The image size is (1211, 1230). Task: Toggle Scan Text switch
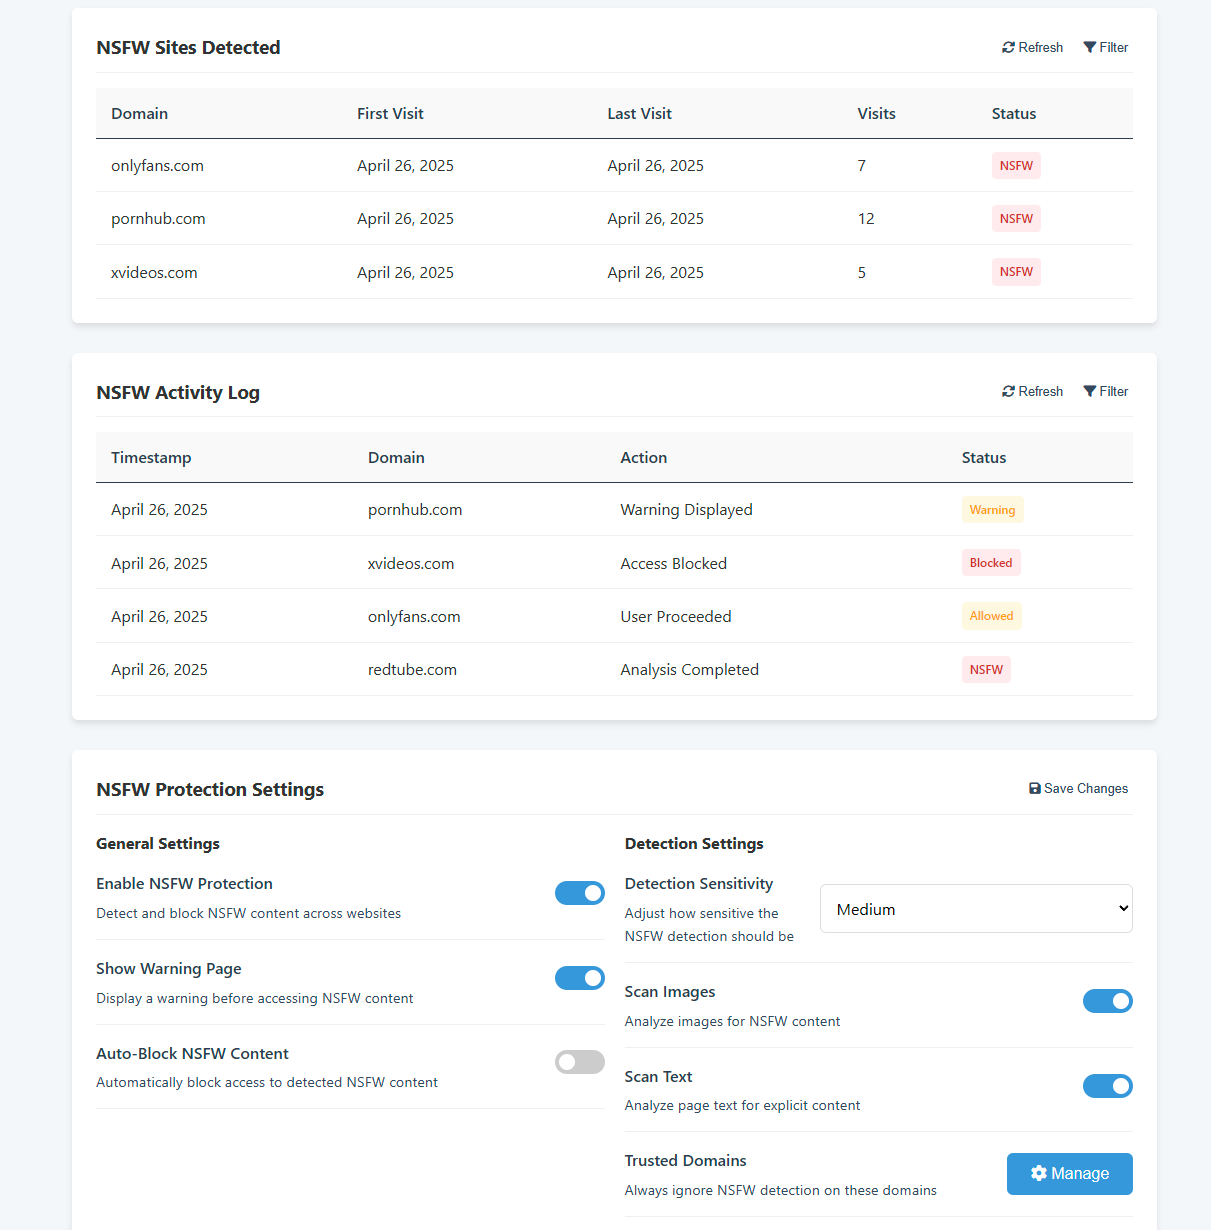(1108, 1086)
